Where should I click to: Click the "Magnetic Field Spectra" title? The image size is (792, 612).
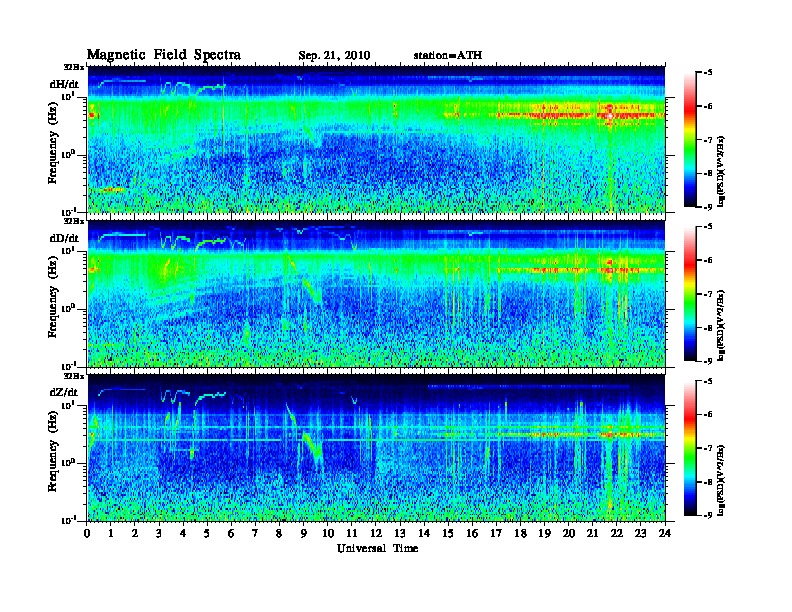pos(163,55)
